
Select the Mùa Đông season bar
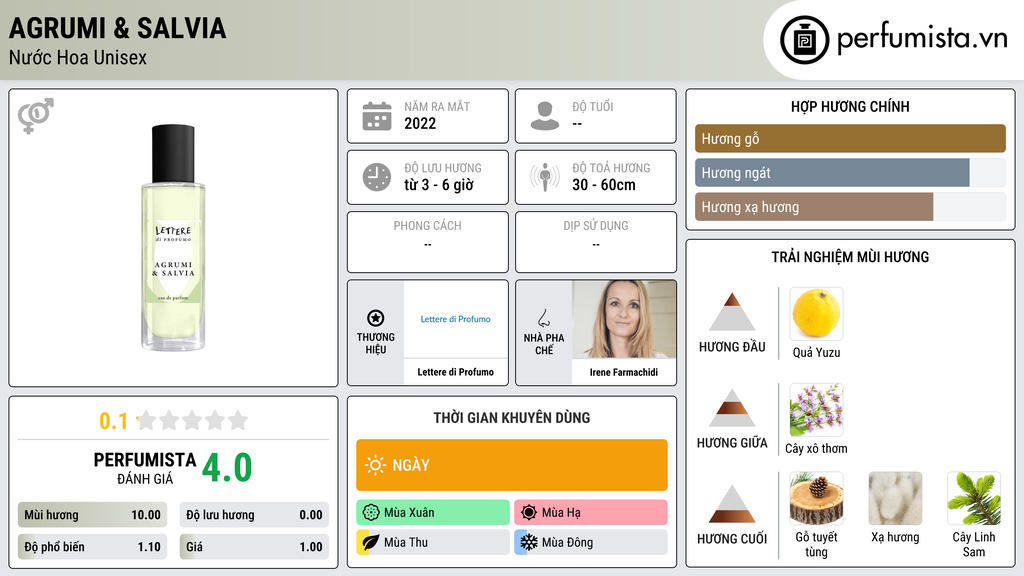[x=591, y=542]
